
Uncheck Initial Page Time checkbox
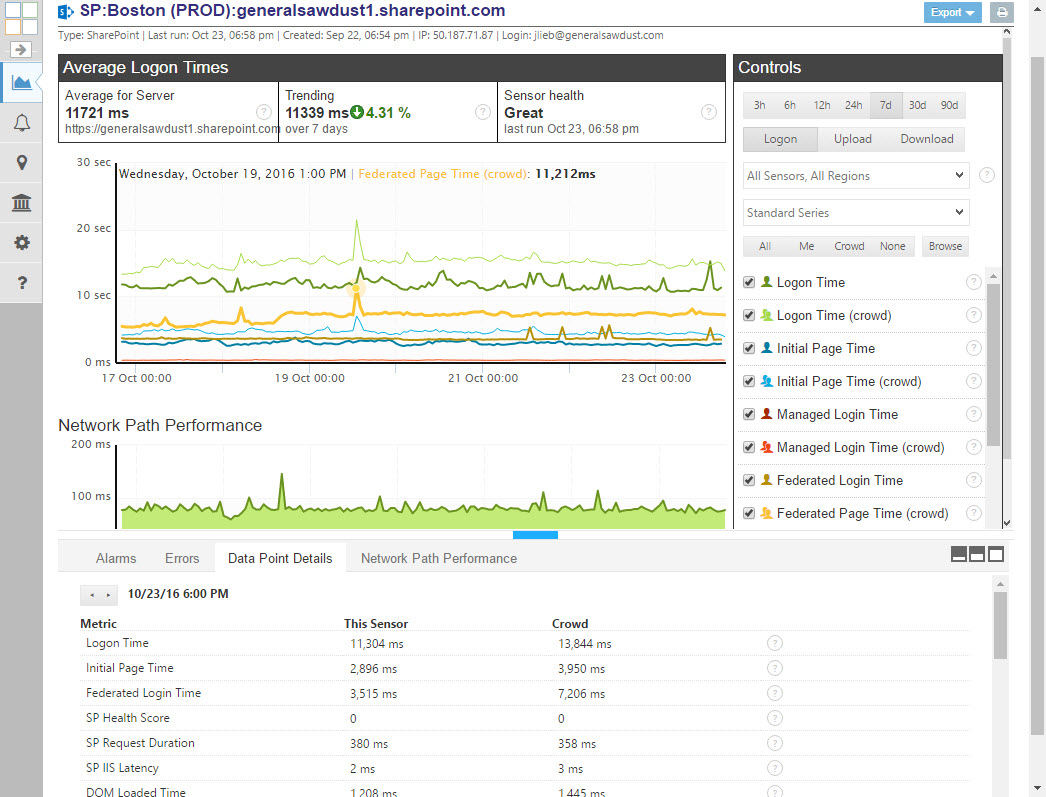(x=749, y=348)
